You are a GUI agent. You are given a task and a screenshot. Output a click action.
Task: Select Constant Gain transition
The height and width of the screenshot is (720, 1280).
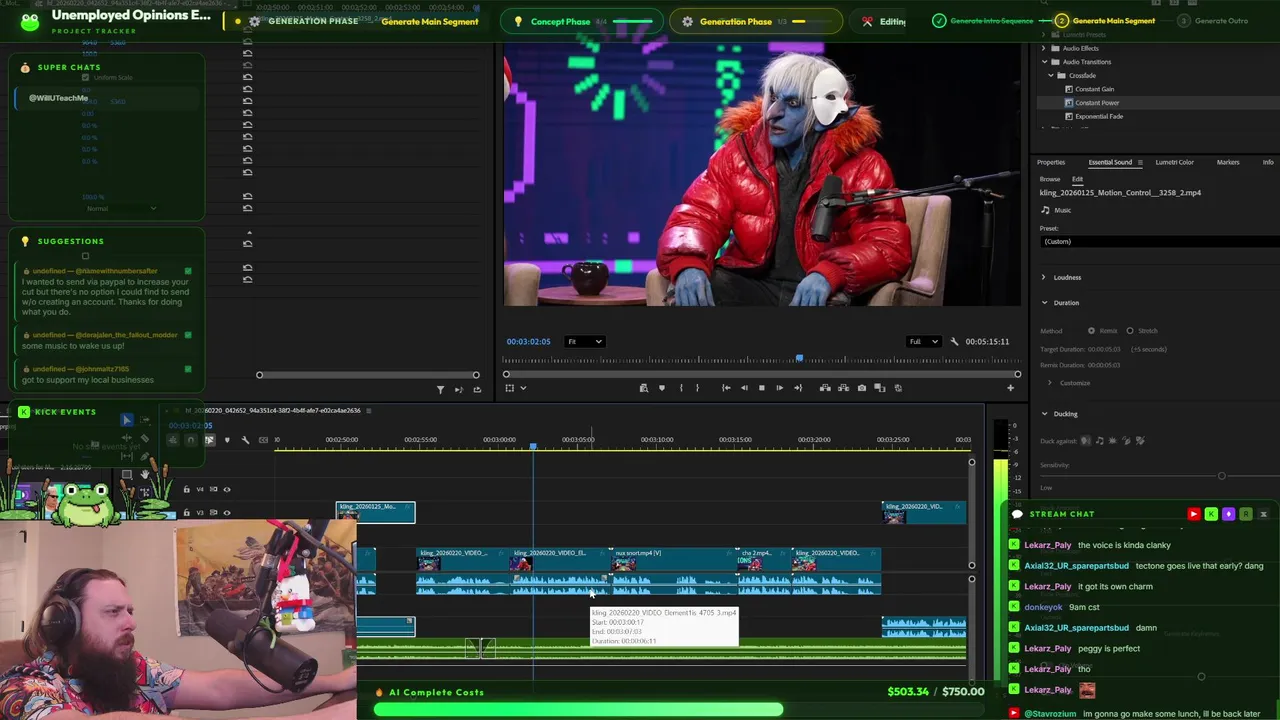[x=1094, y=89]
